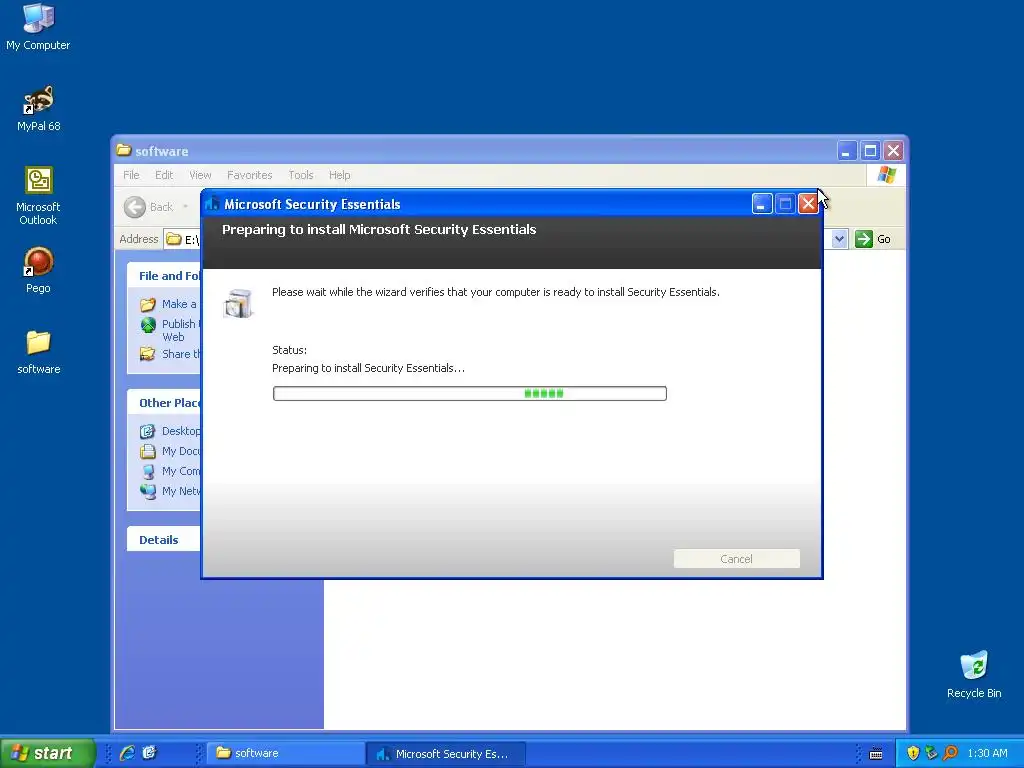Click the Start button

pos(47,753)
